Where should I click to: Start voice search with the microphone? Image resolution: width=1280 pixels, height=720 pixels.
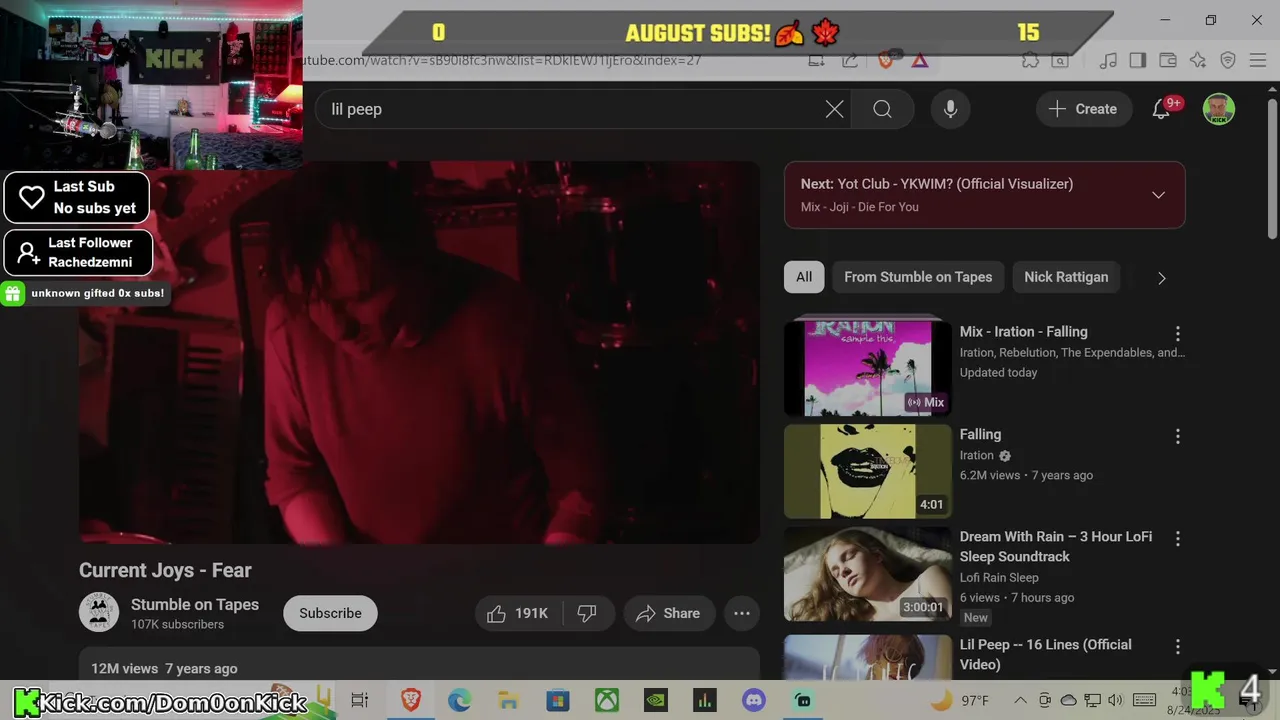(950, 109)
